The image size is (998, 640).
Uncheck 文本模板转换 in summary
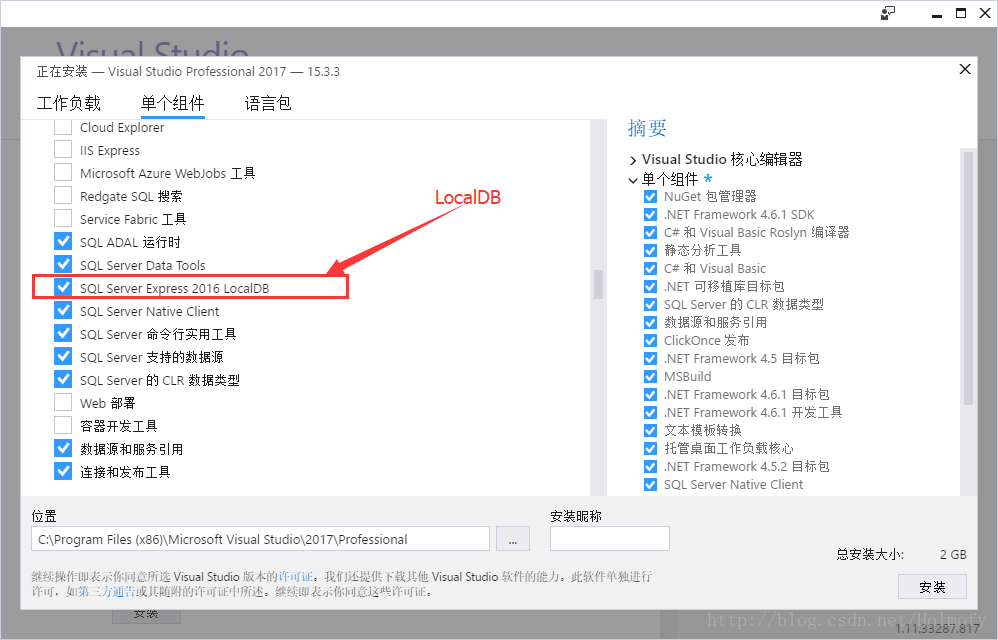click(x=650, y=430)
